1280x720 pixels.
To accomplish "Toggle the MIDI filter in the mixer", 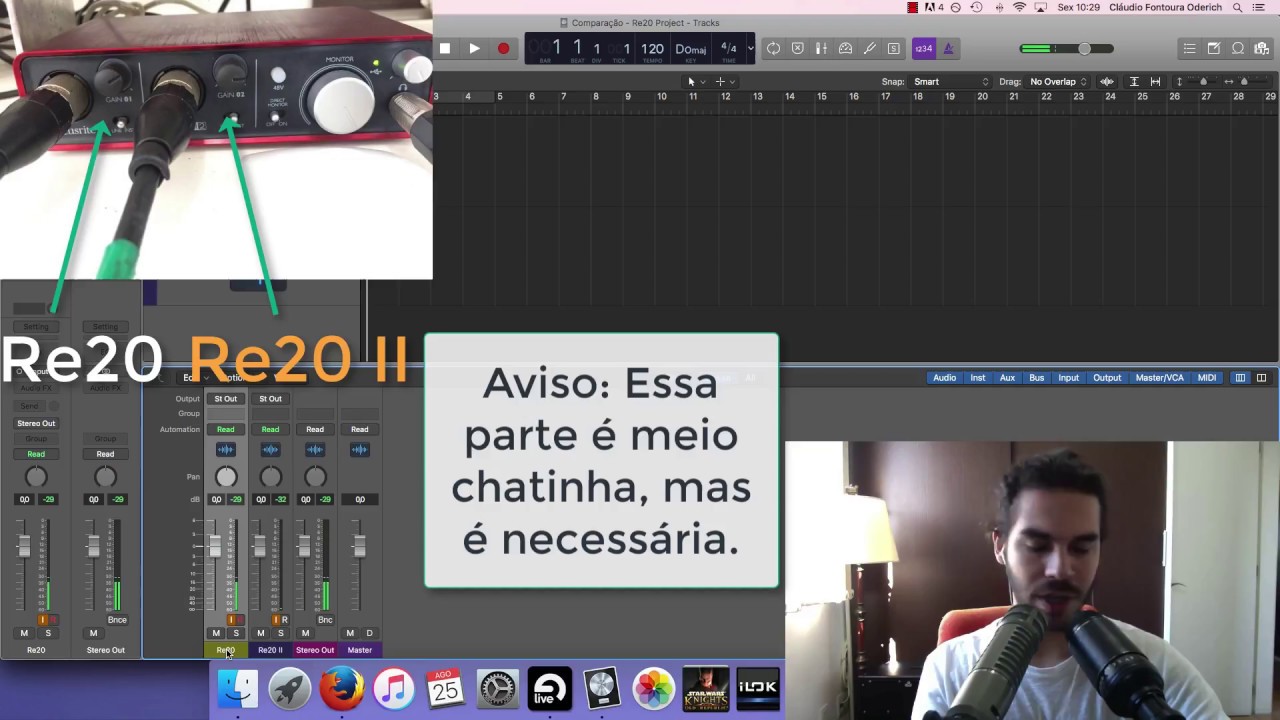I will coord(1207,378).
